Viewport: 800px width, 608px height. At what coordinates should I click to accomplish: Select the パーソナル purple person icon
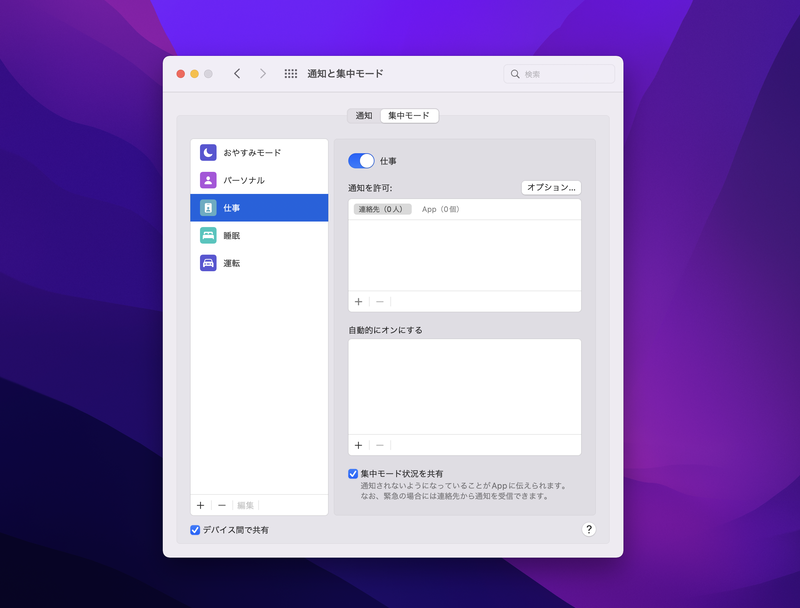(x=207, y=180)
